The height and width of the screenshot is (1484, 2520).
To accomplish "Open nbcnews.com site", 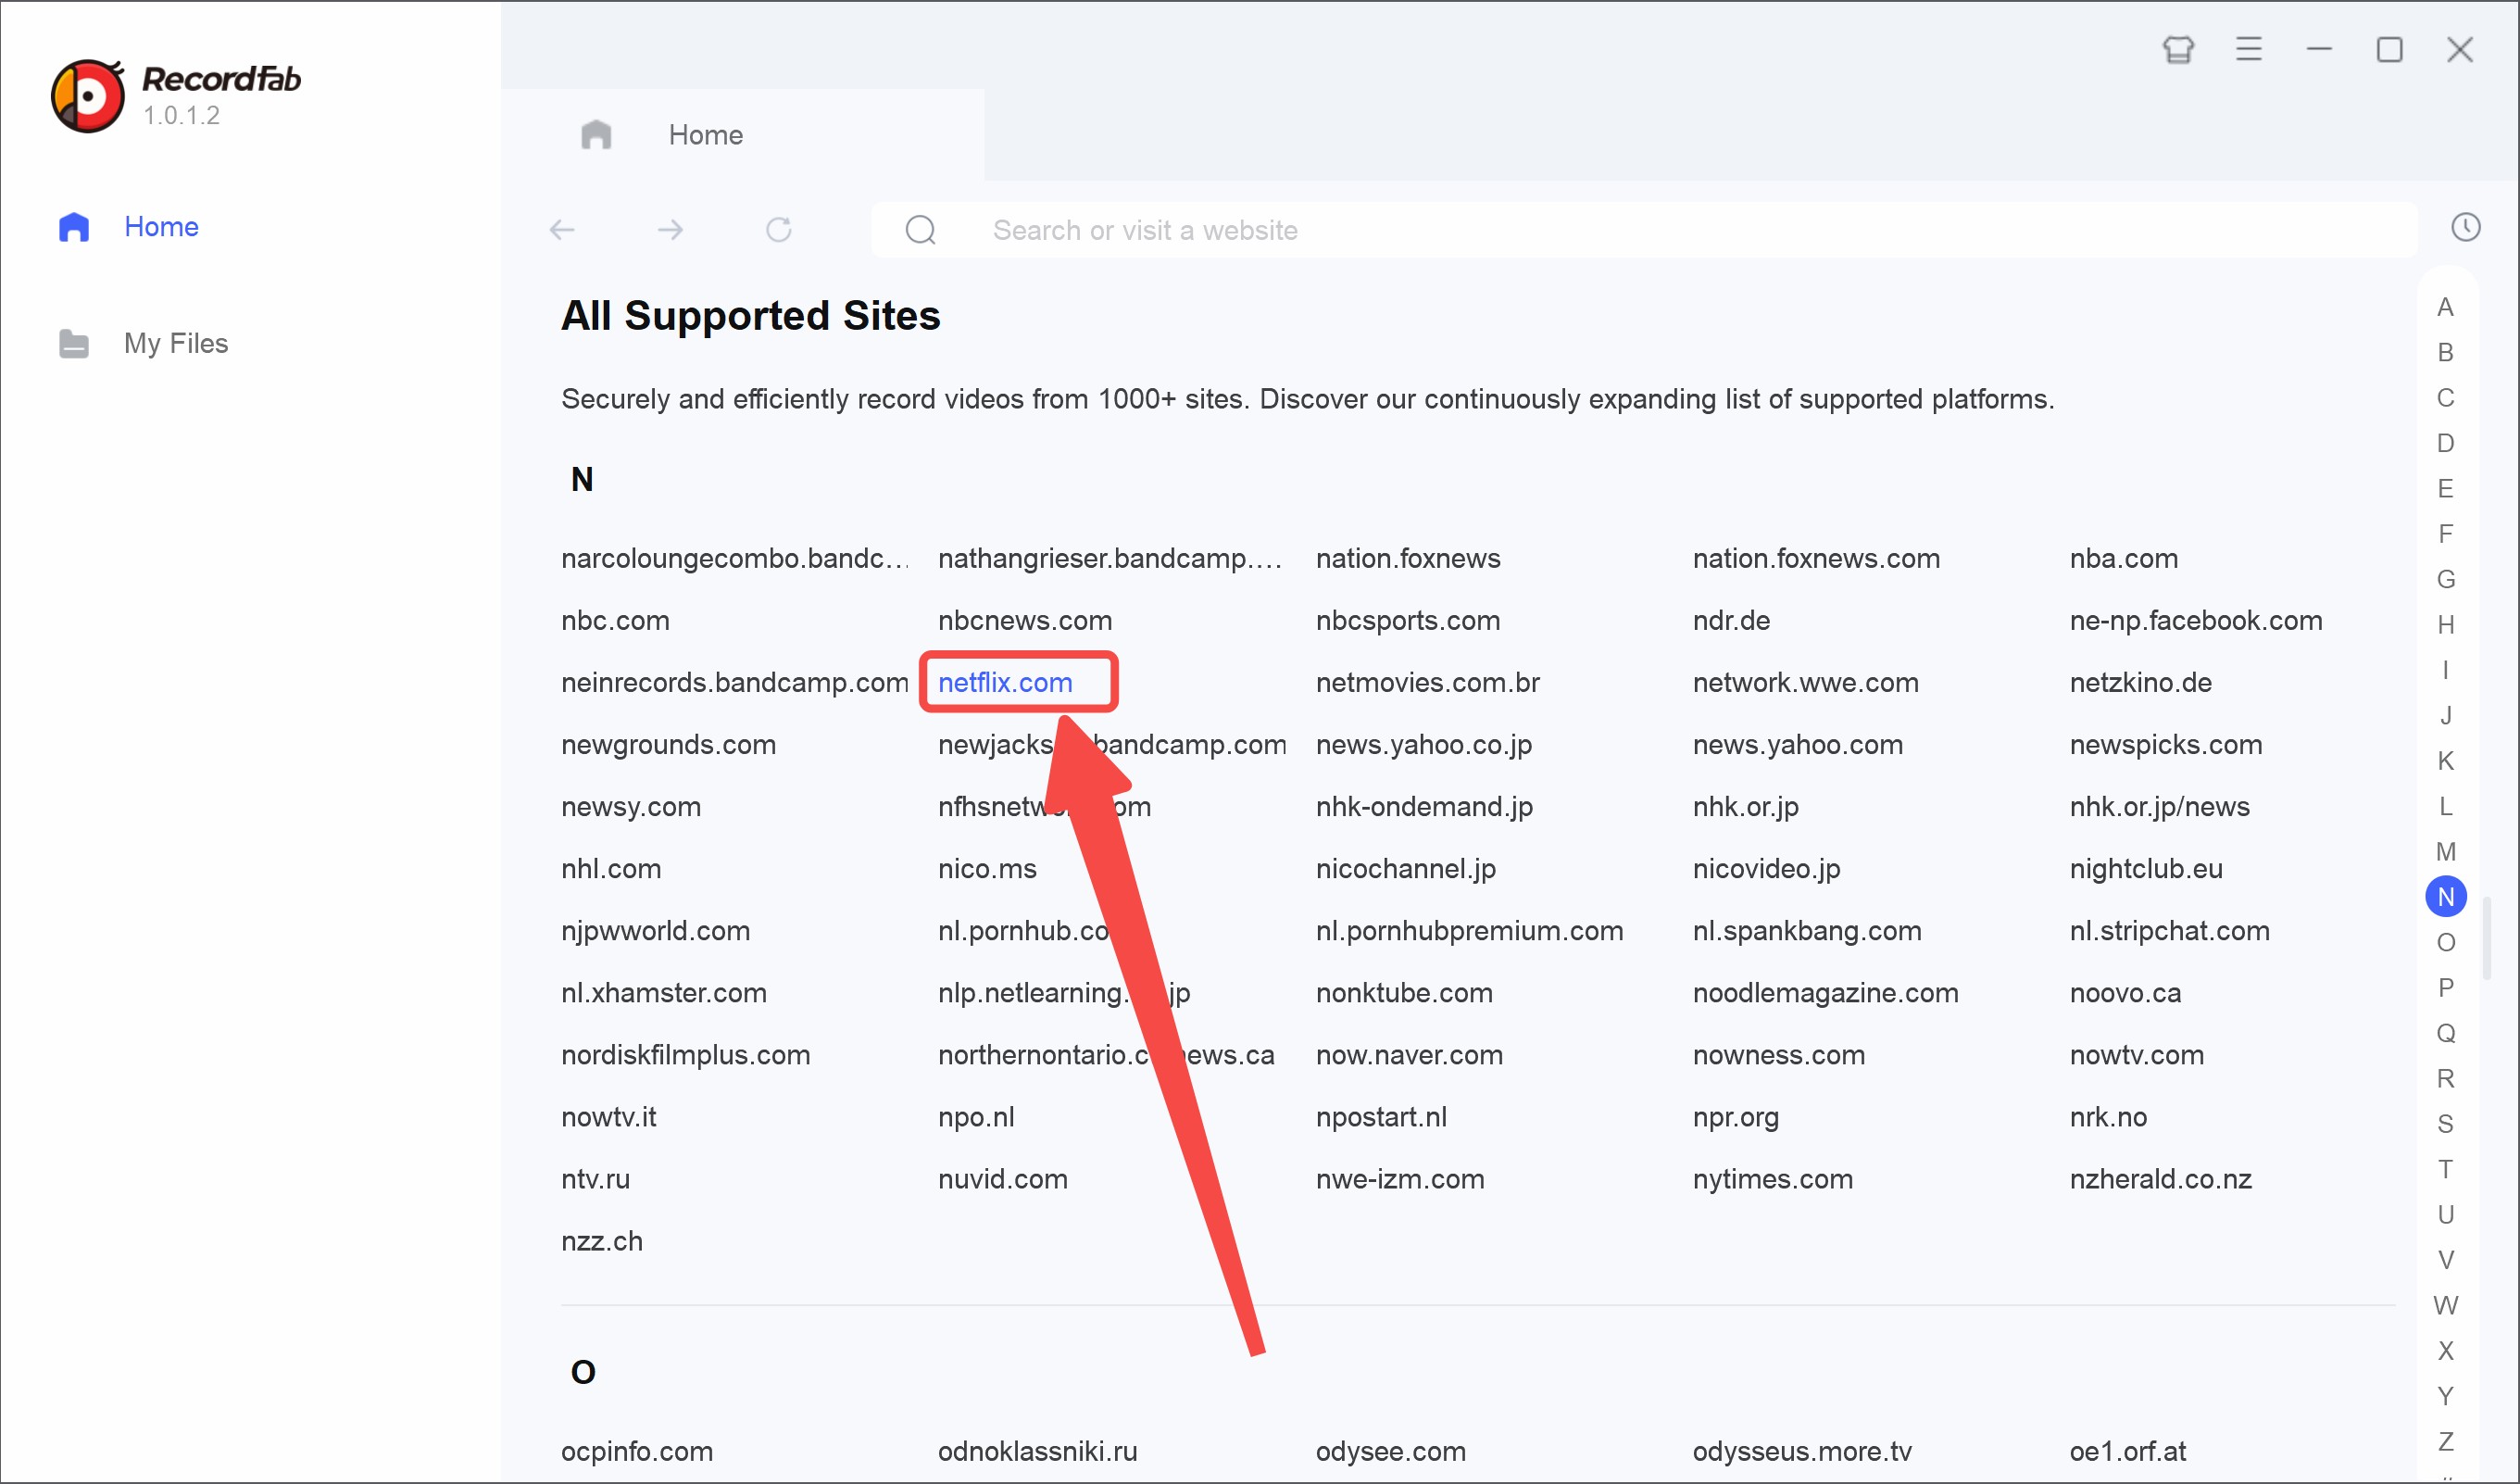I will [1025, 620].
